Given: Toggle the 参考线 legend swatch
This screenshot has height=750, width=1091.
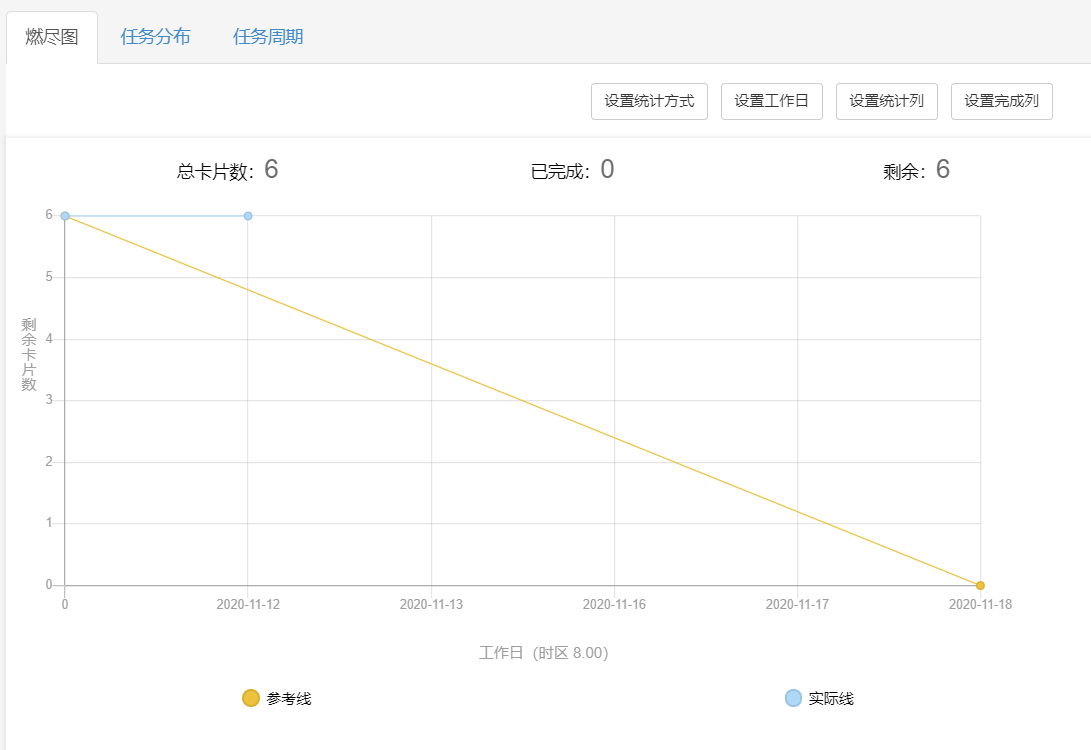Looking at the screenshot, I should pos(250,698).
